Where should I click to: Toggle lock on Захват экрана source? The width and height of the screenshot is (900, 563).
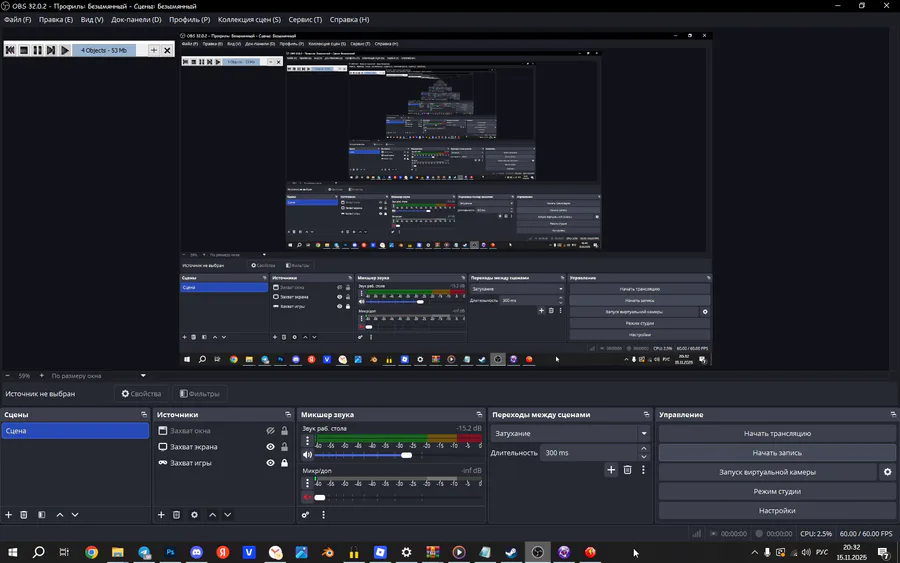pyautogui.click(x=284, y=446)
